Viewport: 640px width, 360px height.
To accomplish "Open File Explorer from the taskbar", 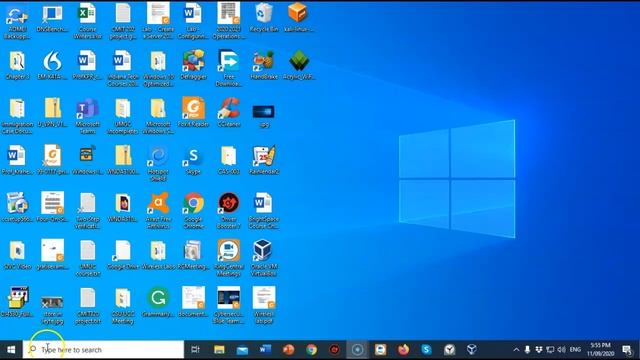I will click(x=219, y=350).
